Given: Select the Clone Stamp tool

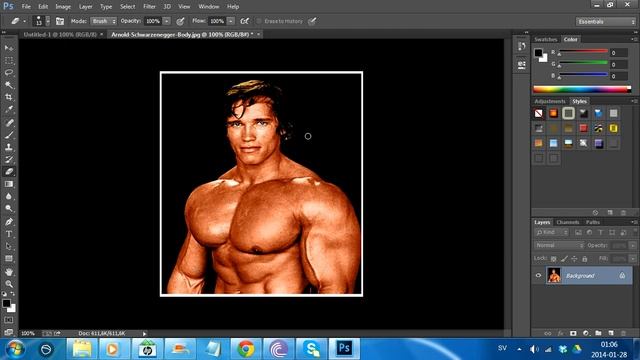Looking at the screenshot, I should pos(9,147).
